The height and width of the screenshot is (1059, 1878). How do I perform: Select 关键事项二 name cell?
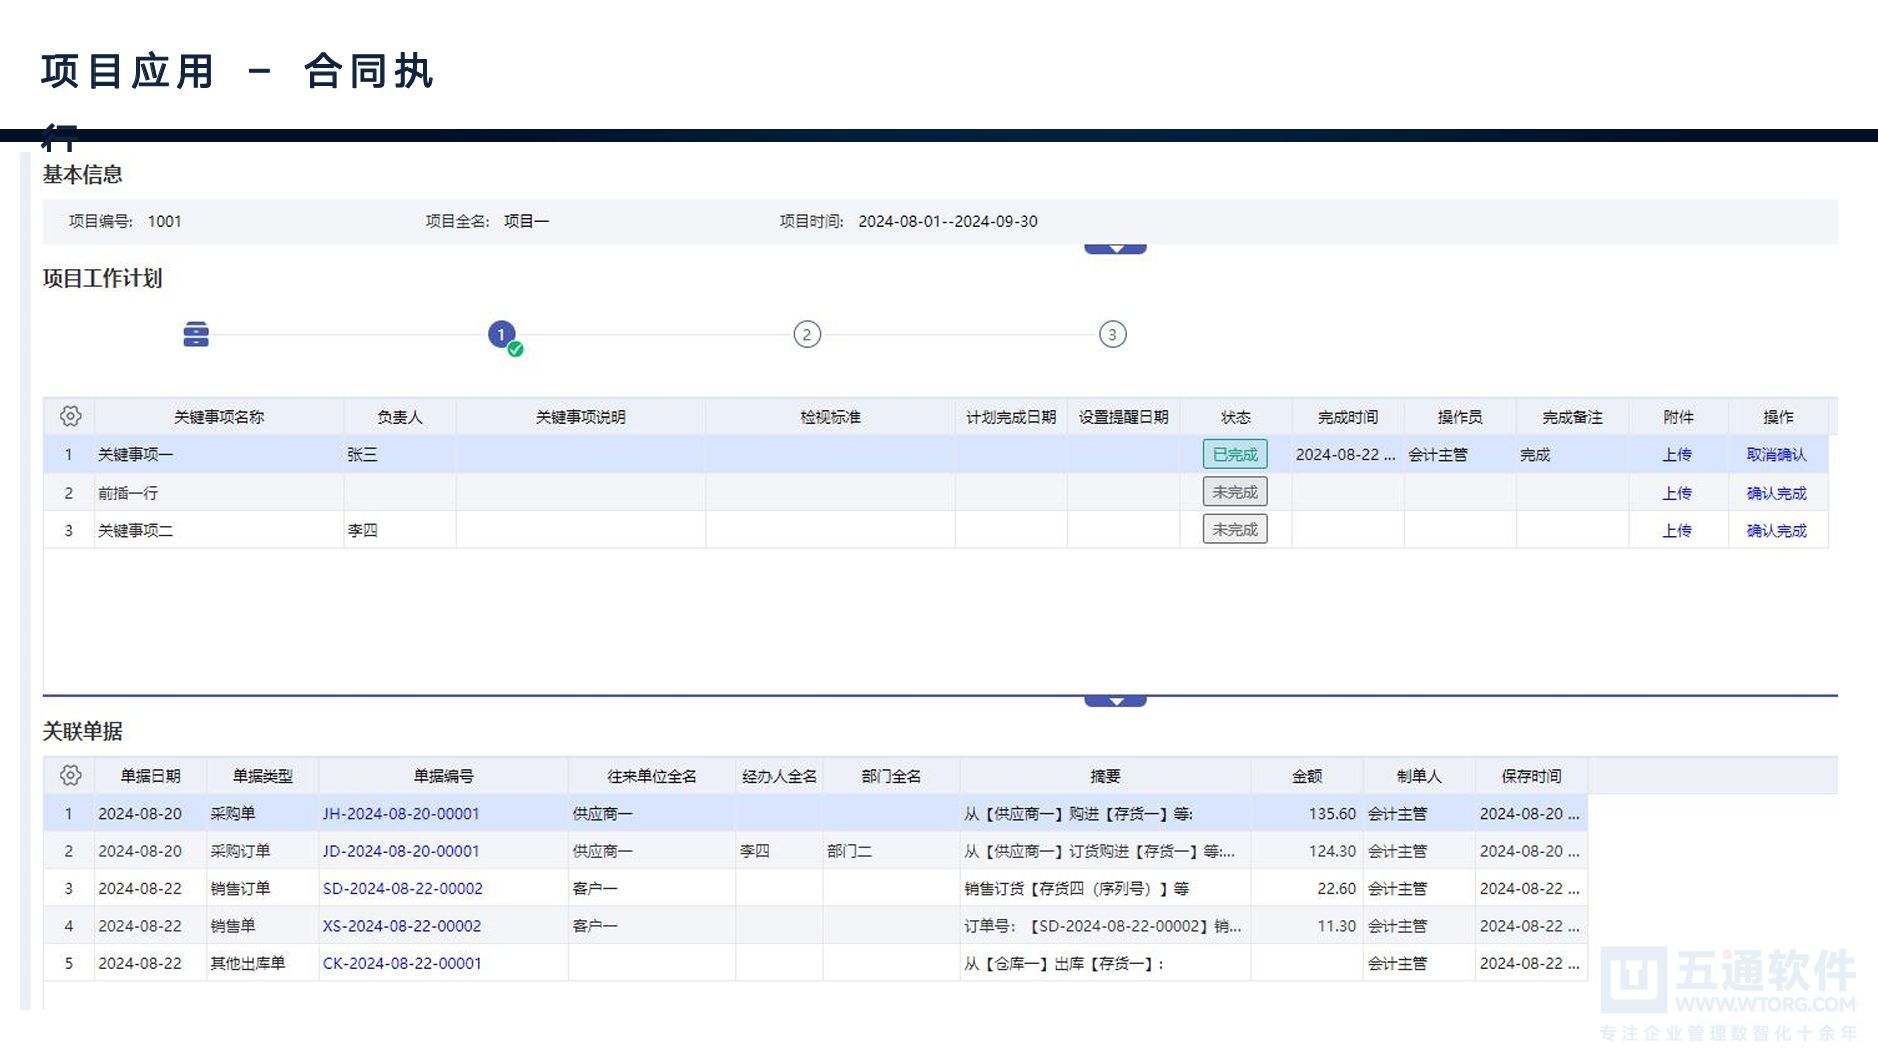coord(219,531)
